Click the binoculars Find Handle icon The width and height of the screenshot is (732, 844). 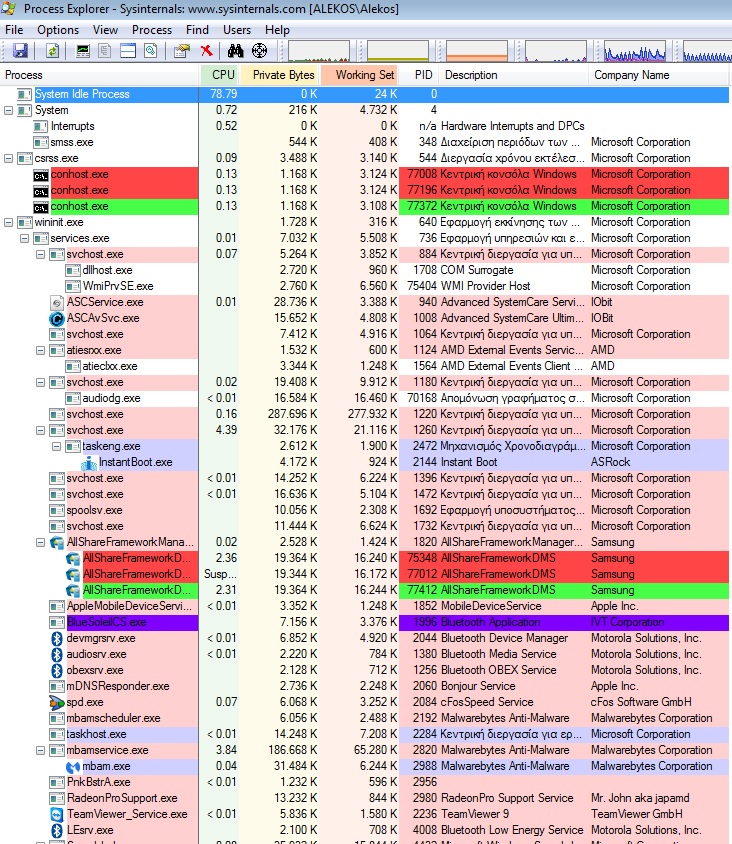pyautogui.click(x=235, y=51)
